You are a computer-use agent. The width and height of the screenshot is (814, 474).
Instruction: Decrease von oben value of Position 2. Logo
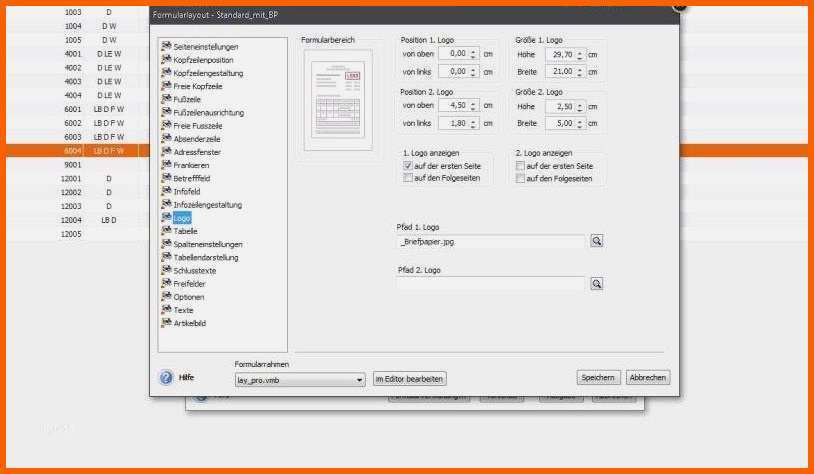[x=473, y=109]
